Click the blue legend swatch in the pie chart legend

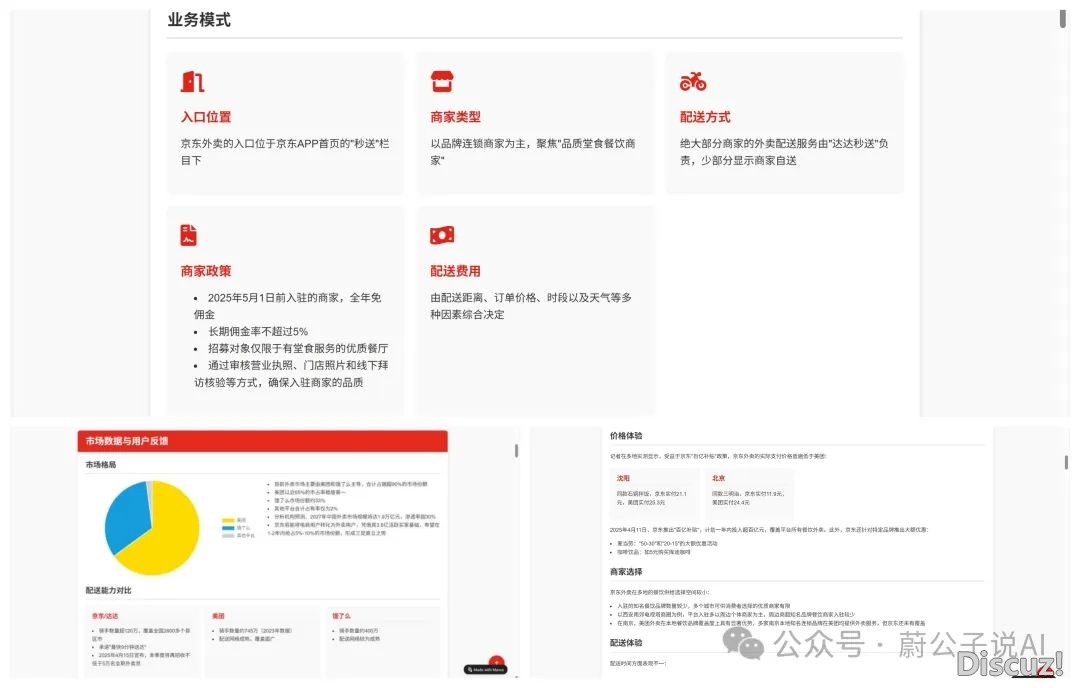click(x=228, y=528)
